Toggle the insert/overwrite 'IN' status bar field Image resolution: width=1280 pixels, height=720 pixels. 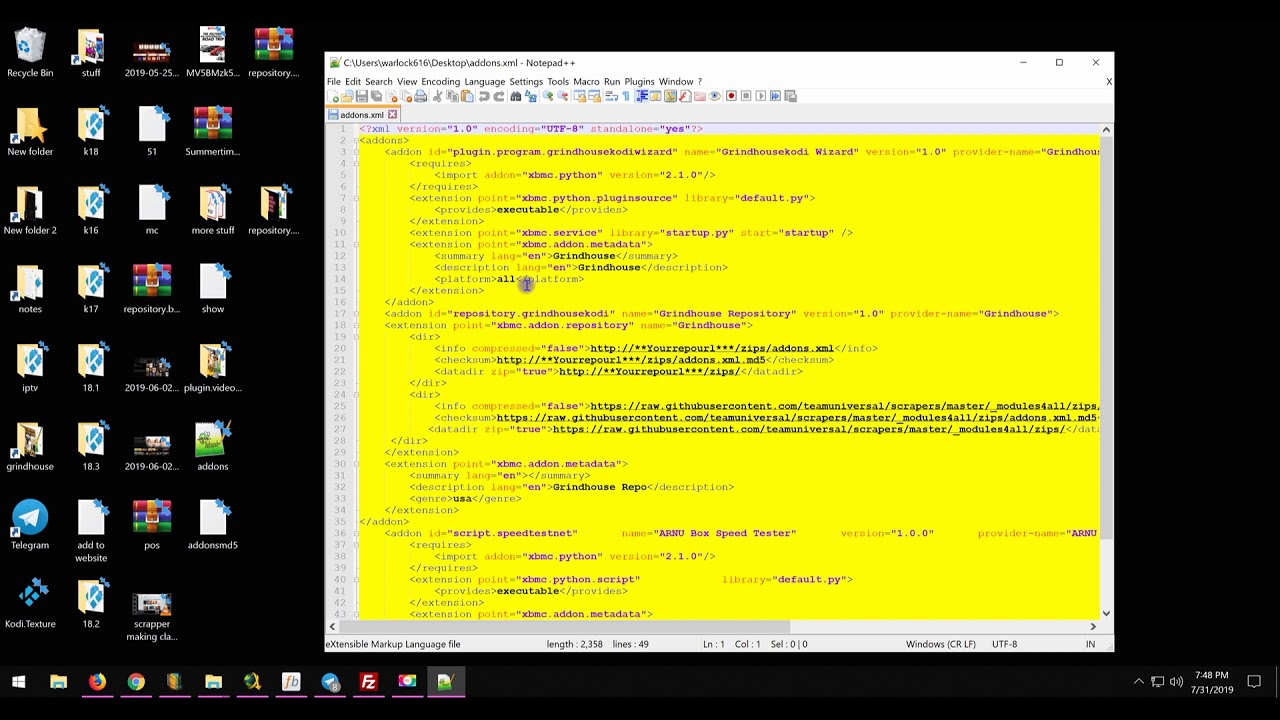[1091, 644]
